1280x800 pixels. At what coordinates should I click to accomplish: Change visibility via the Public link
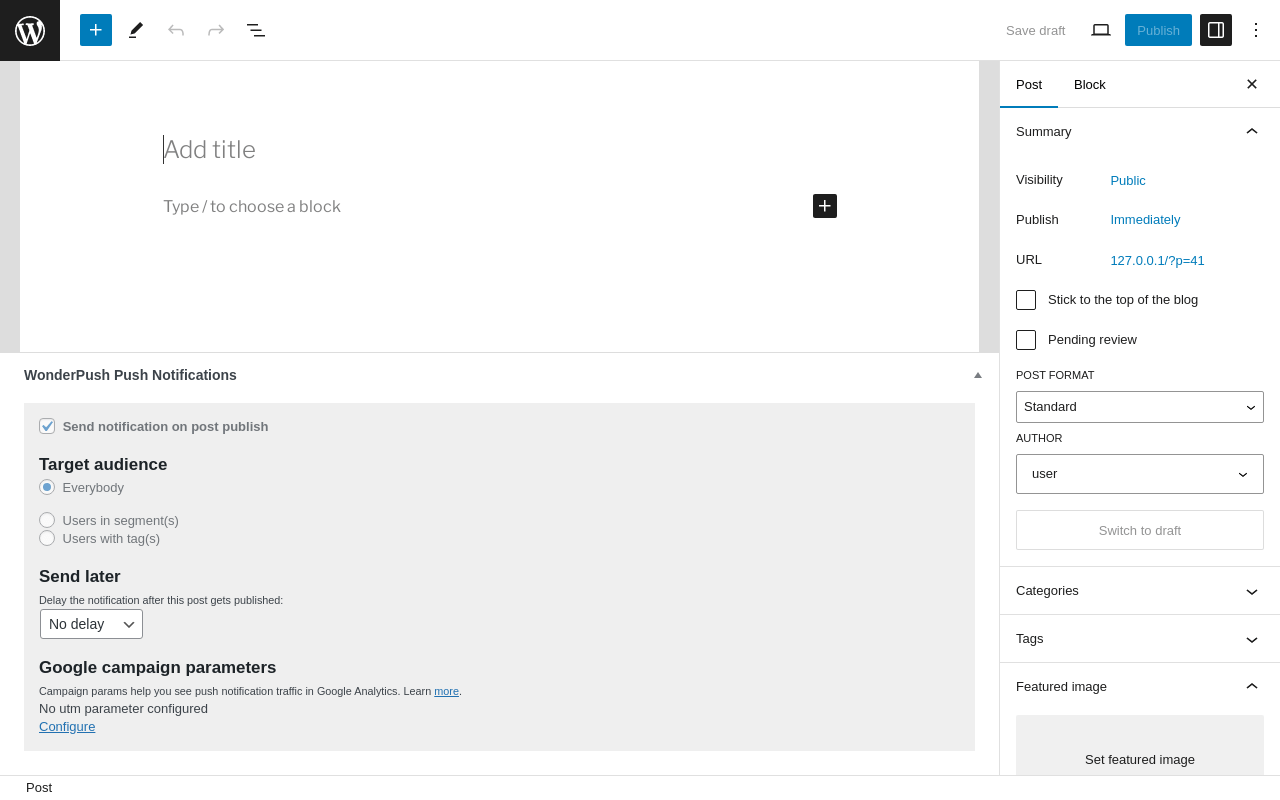click(x=1128, y=181)
